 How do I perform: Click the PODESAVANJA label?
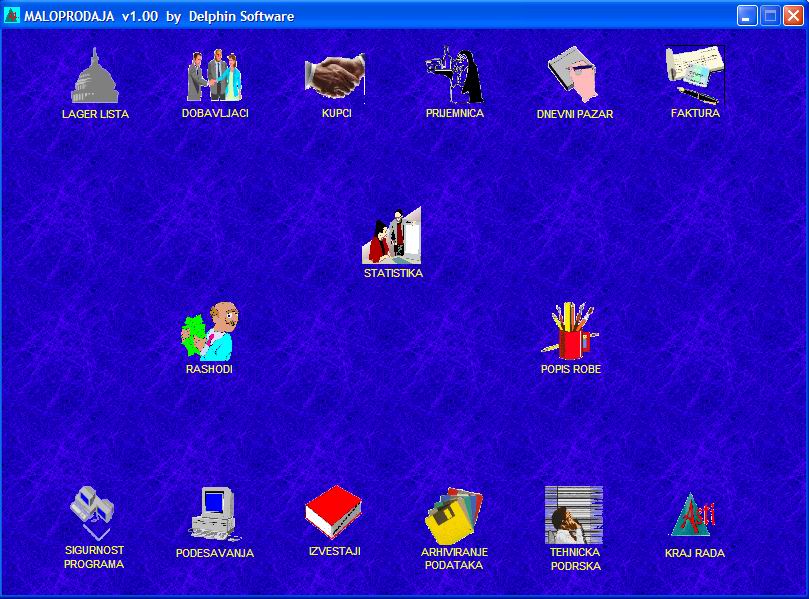pyautogui.click(x=215, y=553)
